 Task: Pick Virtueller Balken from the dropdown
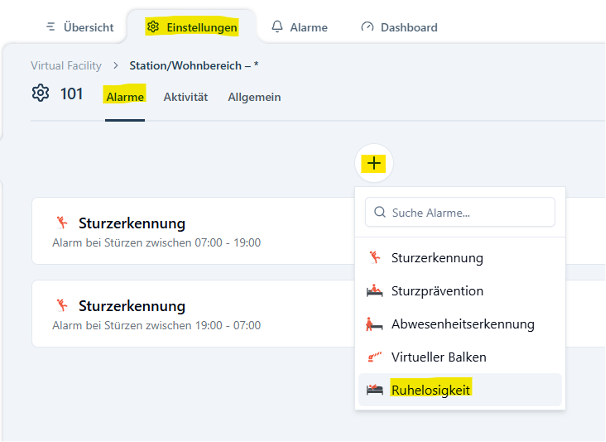pyautogui.click(x=439, y=357)
